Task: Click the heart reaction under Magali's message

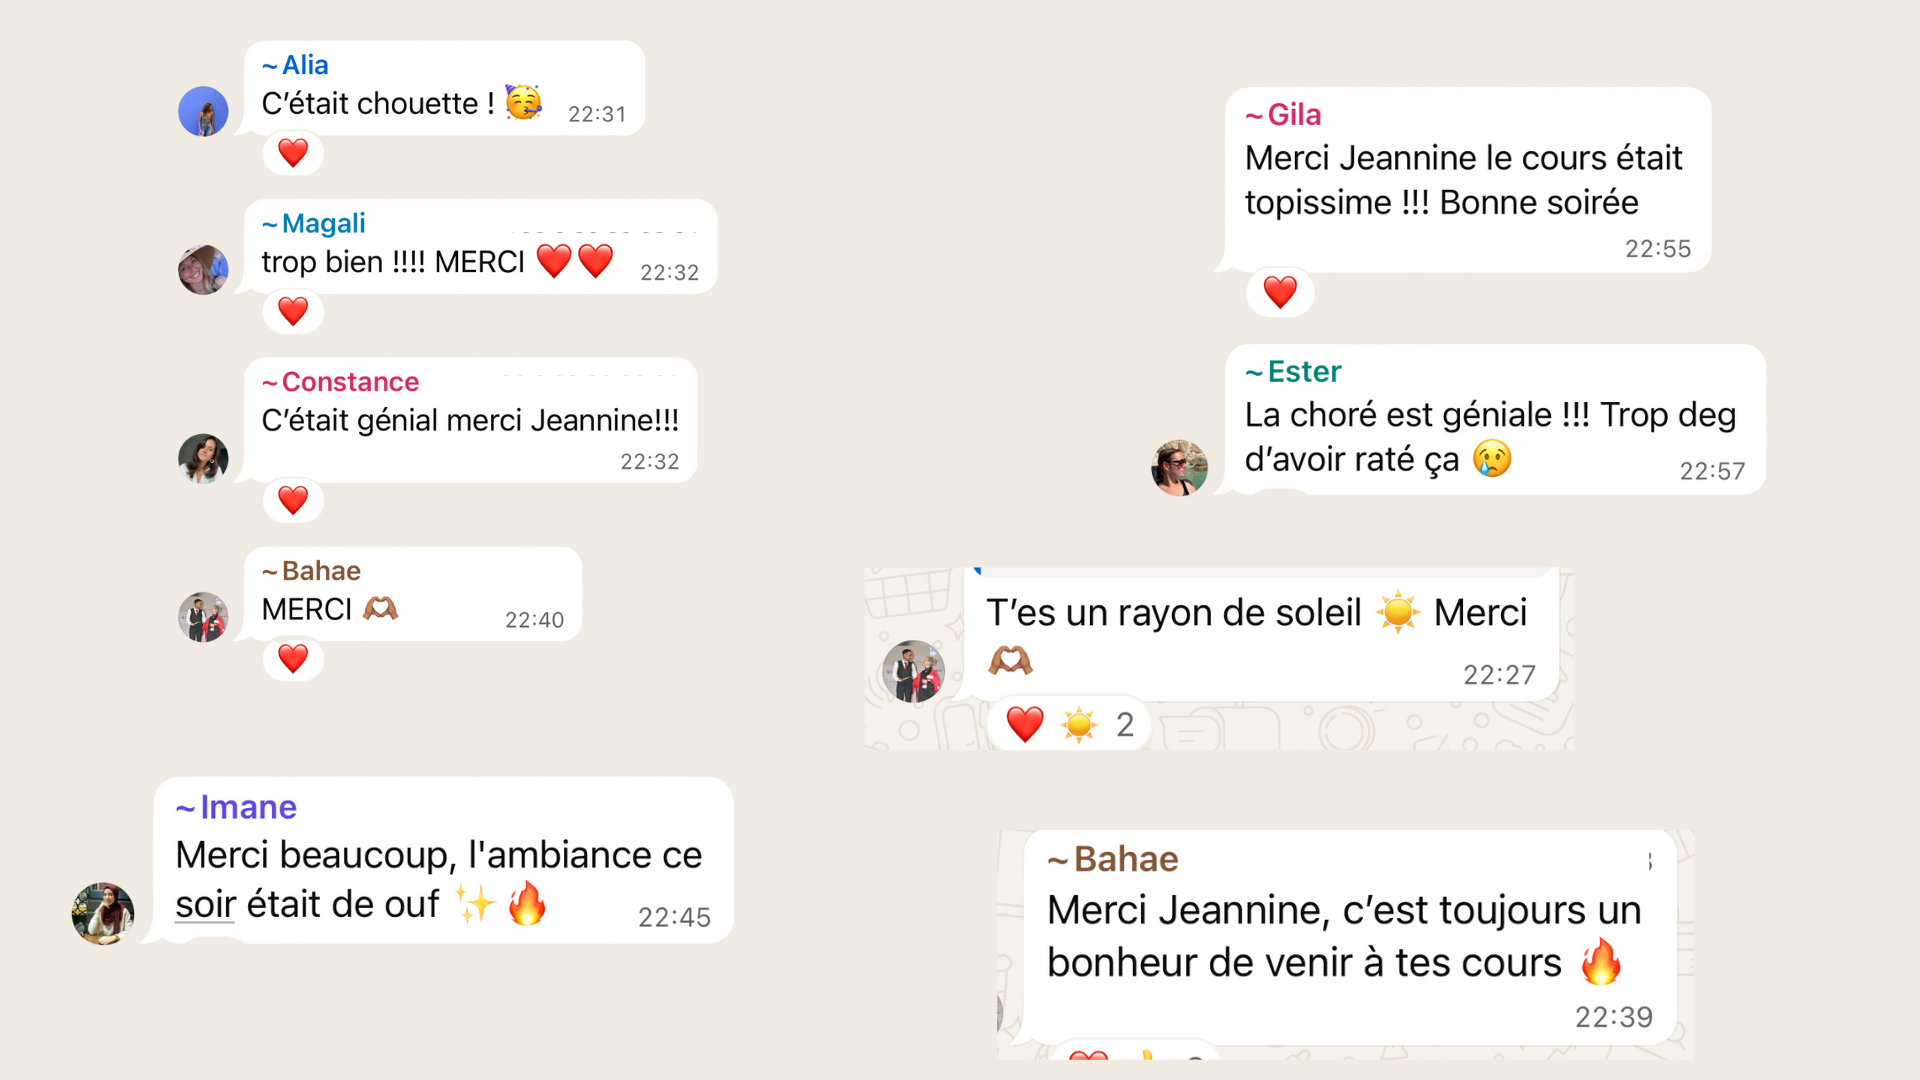Action: 293,311
